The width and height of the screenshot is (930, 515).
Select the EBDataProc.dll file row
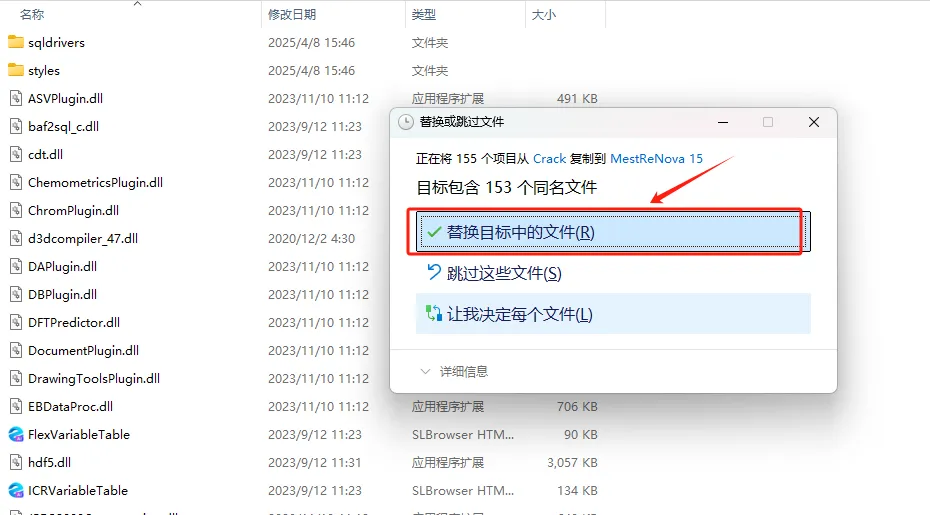tap(70, 407)
